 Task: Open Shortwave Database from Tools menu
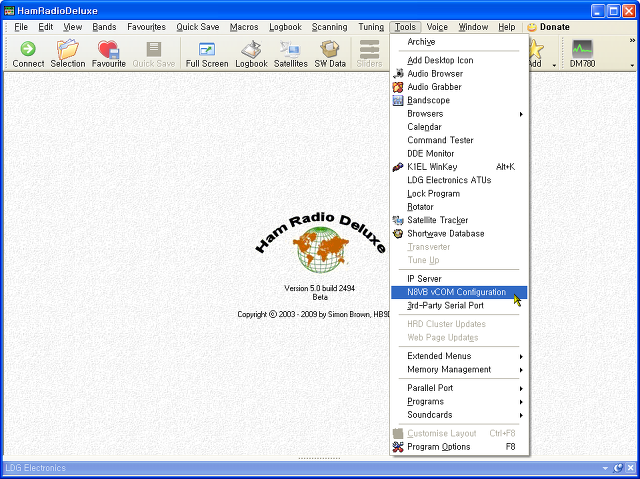pyautogui.click(x=459, y=234)
